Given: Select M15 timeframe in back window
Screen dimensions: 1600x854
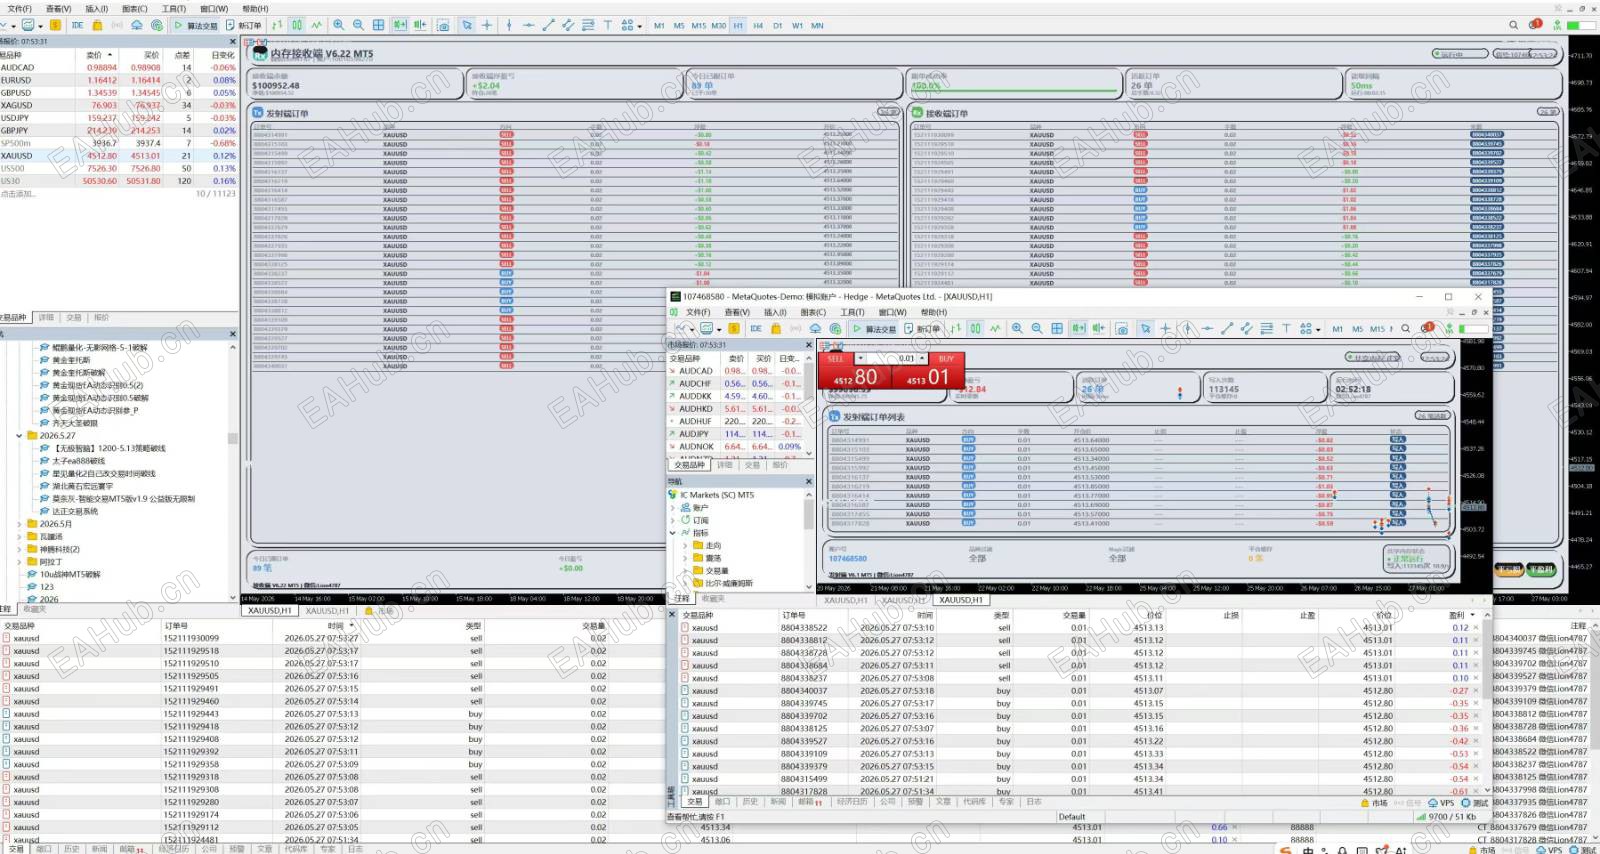Looking at the screenshot, I should click(x=698, y=25).
